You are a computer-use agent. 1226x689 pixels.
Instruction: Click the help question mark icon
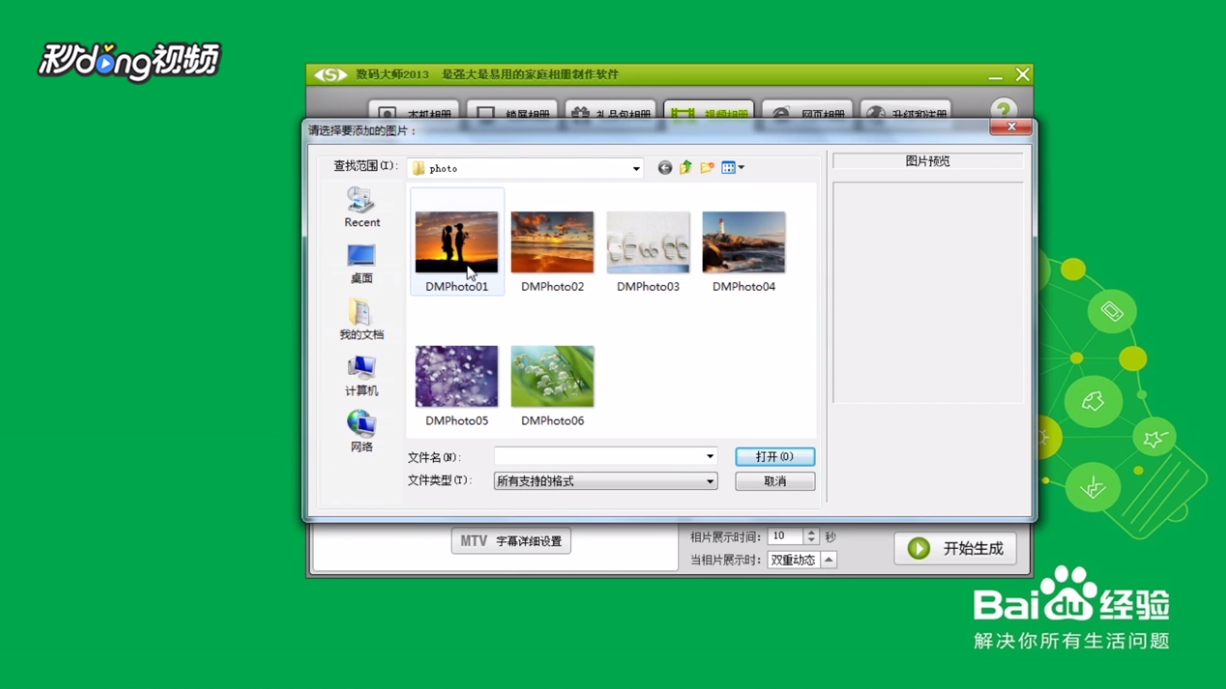pyautogui.click(x=1003, y=109)
